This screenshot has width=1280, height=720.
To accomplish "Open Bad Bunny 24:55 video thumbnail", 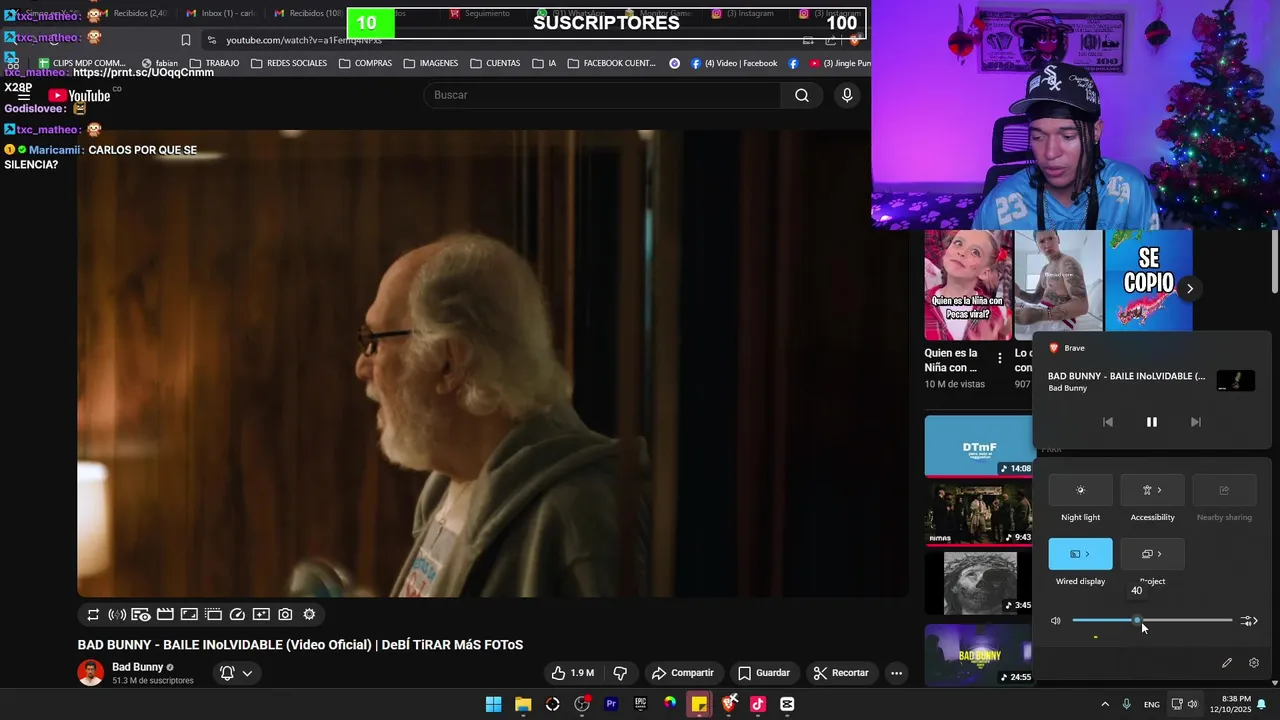I will (x=979, y=655).
